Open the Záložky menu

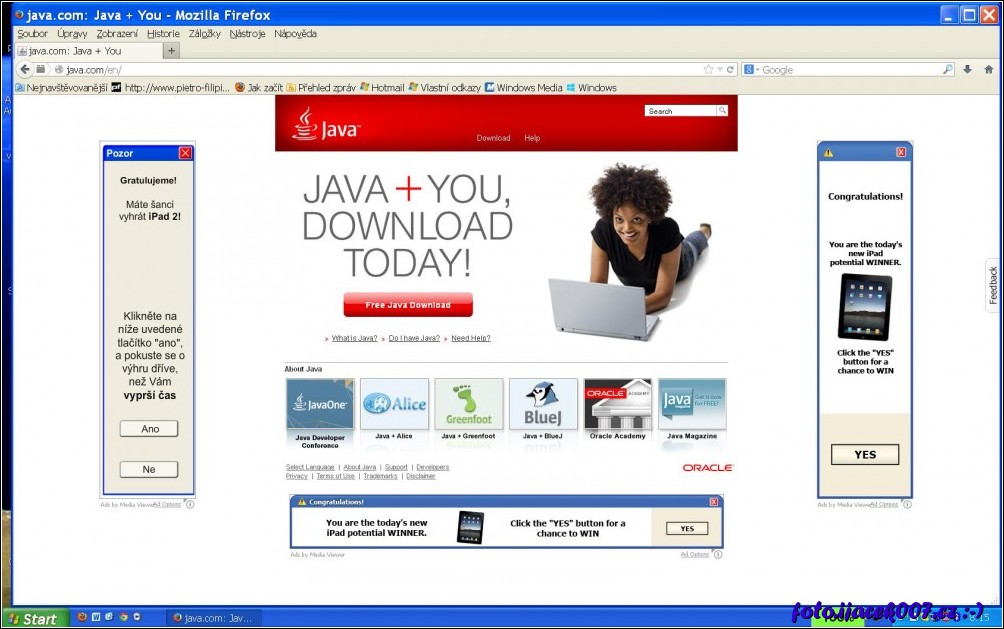204,34
